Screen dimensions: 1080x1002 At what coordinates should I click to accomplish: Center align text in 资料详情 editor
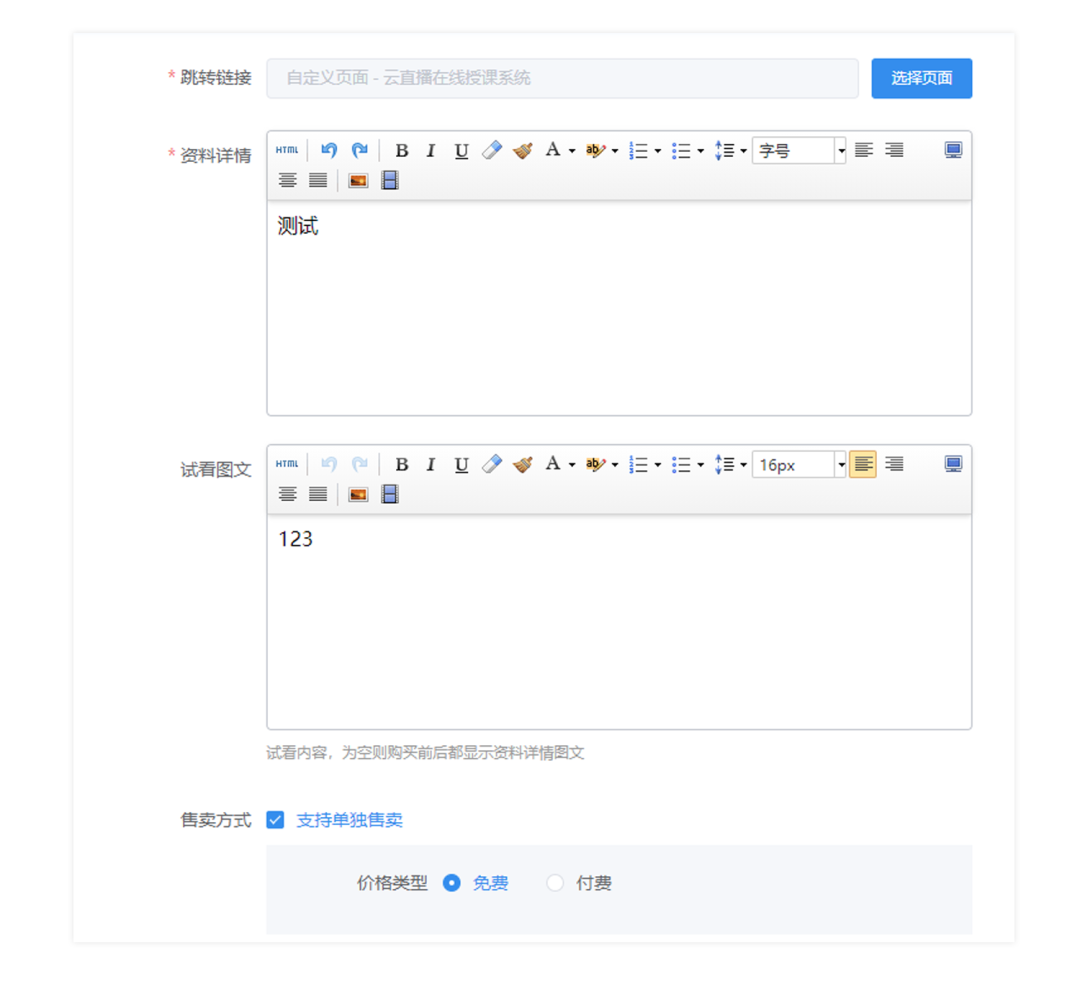287,180
